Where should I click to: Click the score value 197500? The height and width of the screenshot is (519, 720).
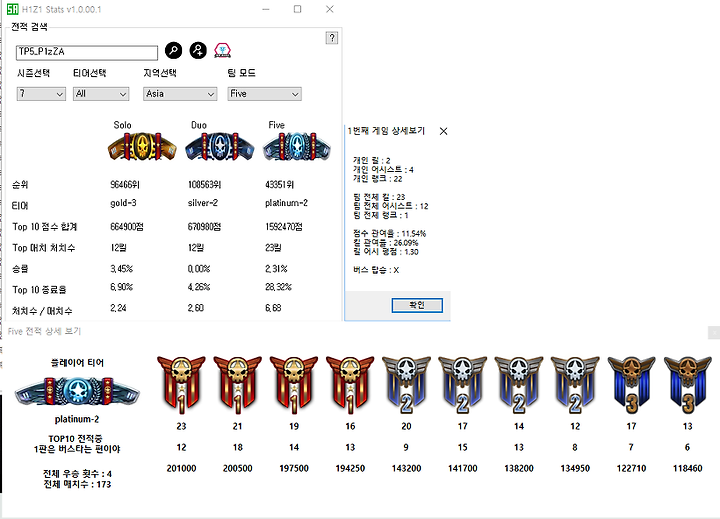coord(294,468)
